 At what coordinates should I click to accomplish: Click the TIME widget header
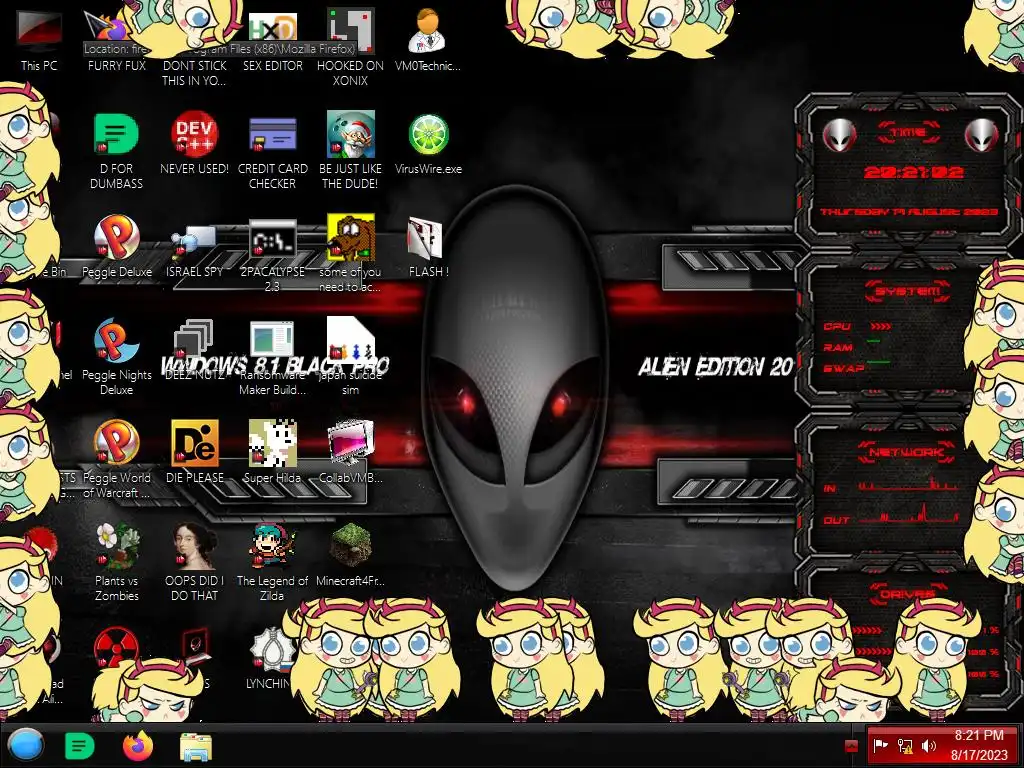(x=908, y=133)
